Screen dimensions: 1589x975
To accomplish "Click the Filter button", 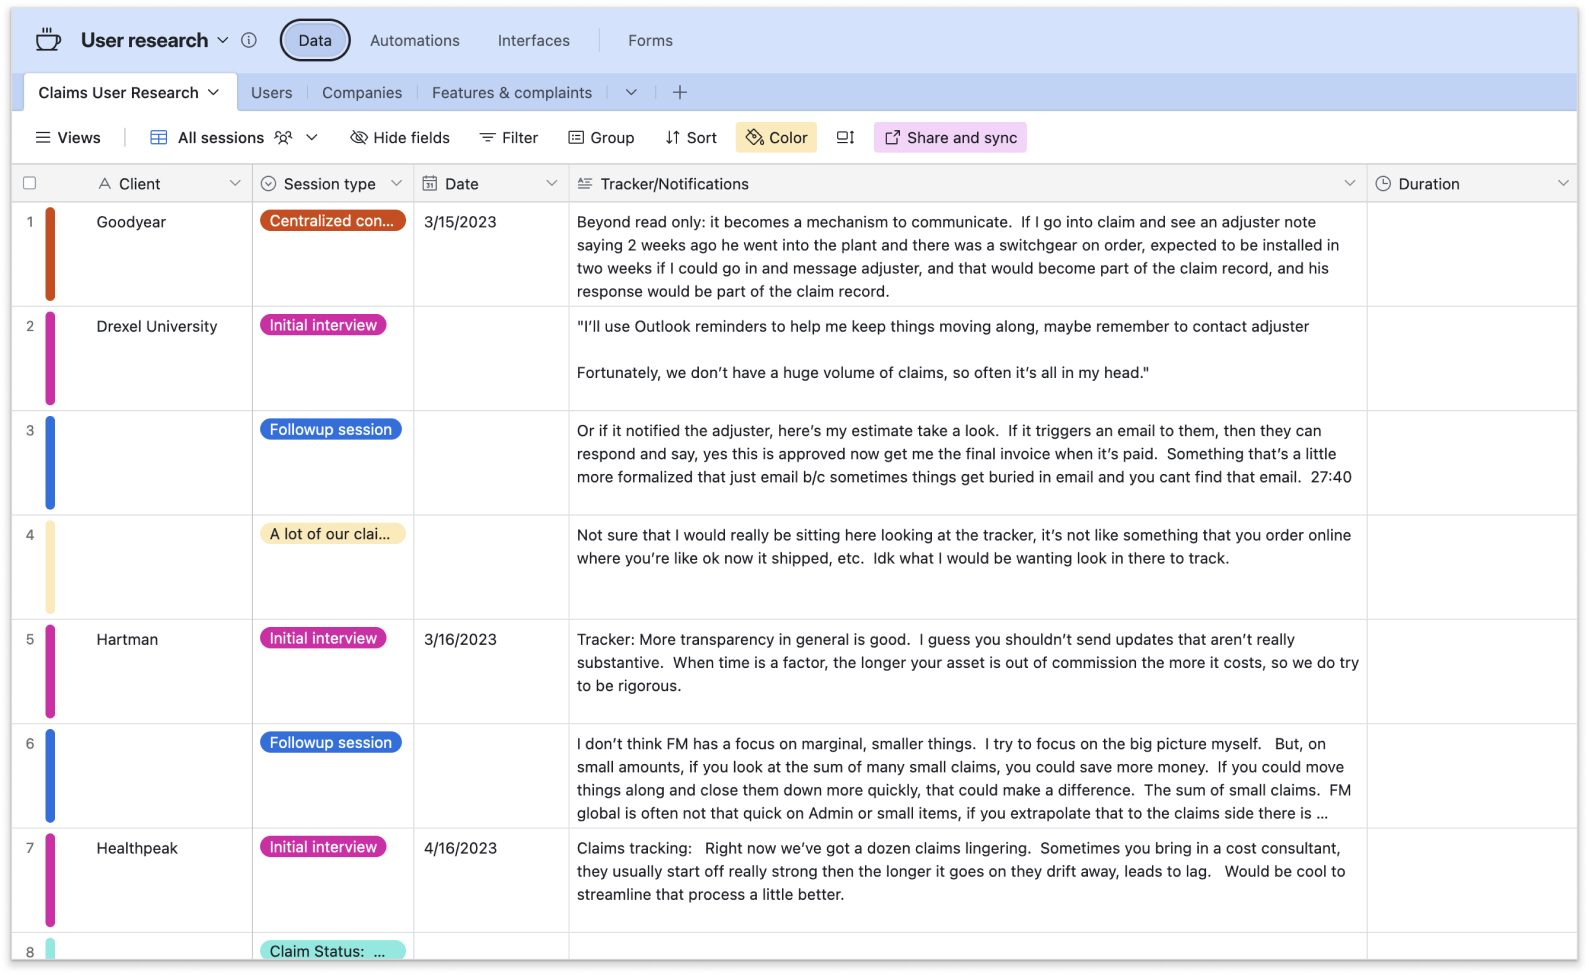I will [509, 137].
